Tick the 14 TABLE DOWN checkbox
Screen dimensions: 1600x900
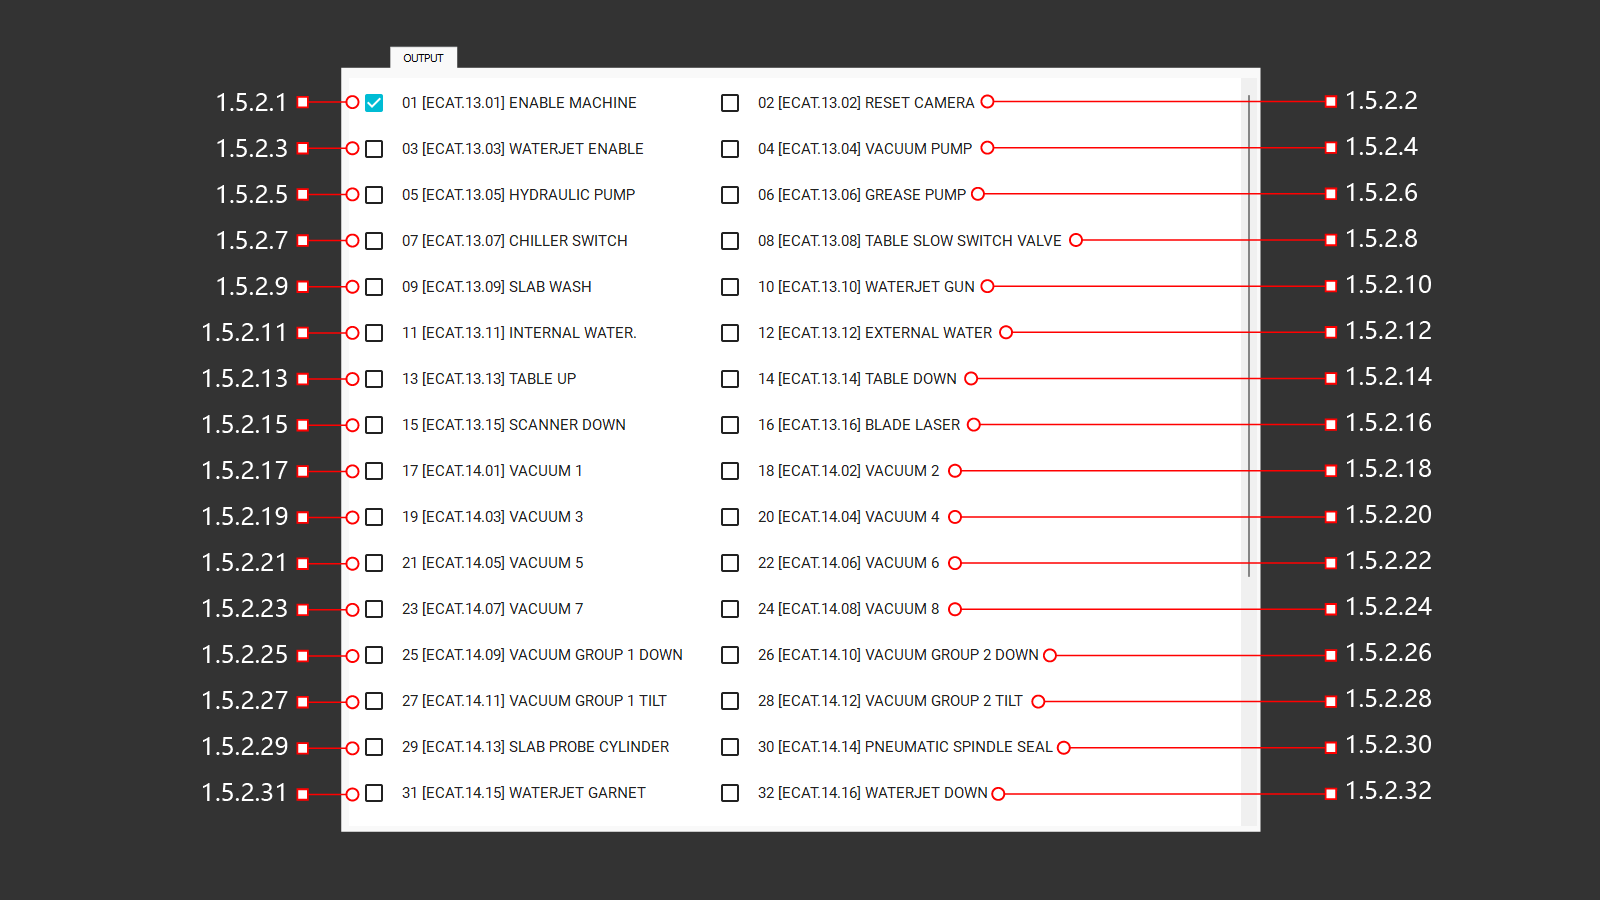[730, 379]
